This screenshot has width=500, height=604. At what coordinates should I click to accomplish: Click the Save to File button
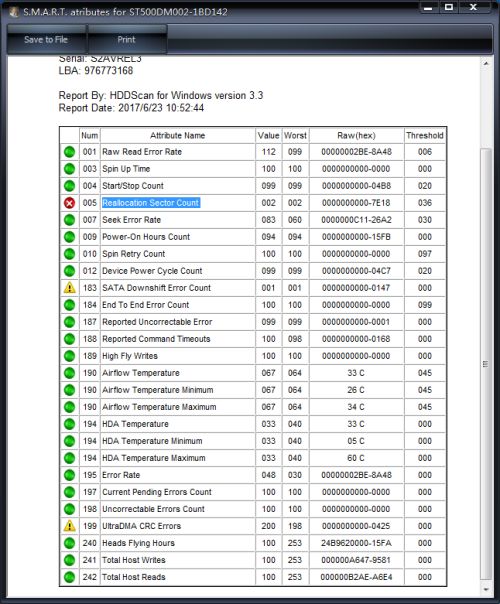click(46, 39)
